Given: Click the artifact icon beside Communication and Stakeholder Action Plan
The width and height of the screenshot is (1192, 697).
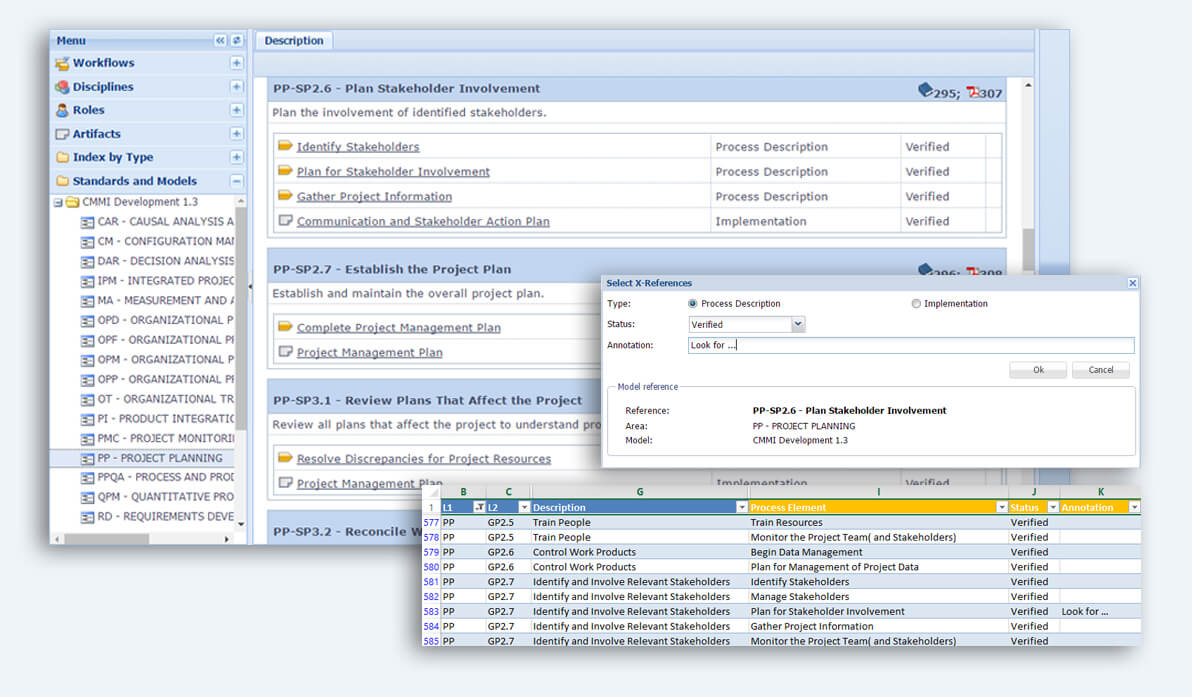Looking at the screenshot, I should 285,221.
